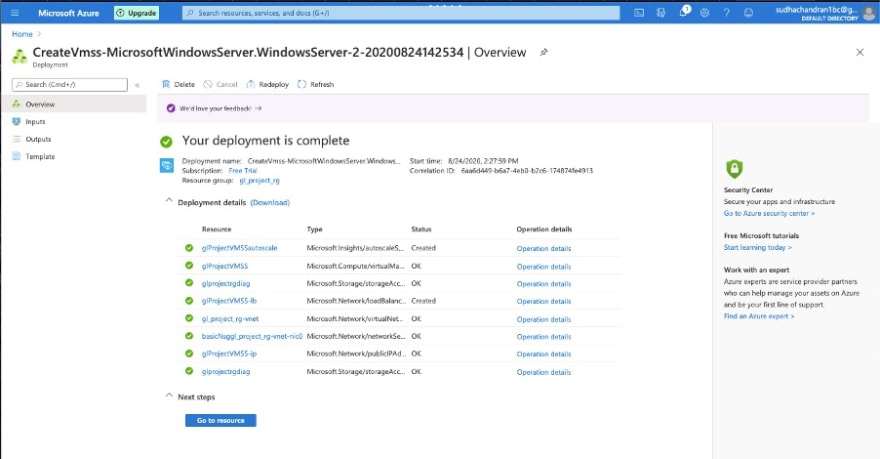Go to Azure security center link
Viewport: 880px width, 459px height.
[769, 213]
